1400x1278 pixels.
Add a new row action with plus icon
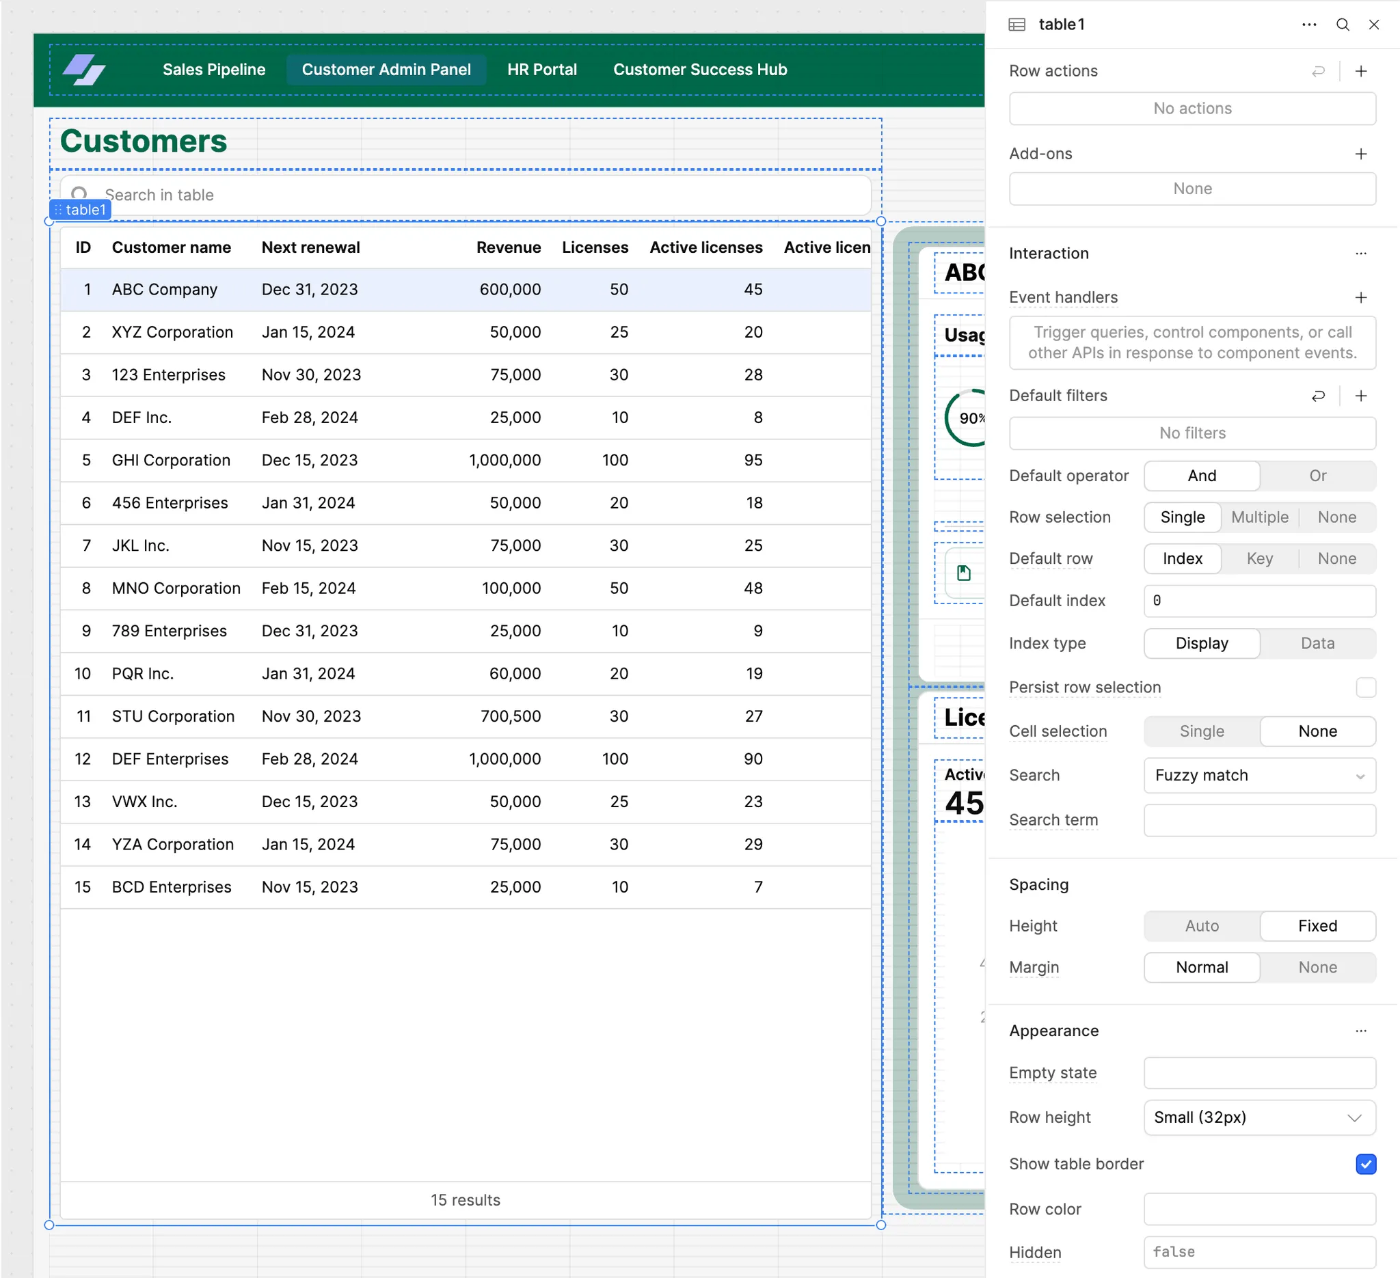(x=1361, y=71)
